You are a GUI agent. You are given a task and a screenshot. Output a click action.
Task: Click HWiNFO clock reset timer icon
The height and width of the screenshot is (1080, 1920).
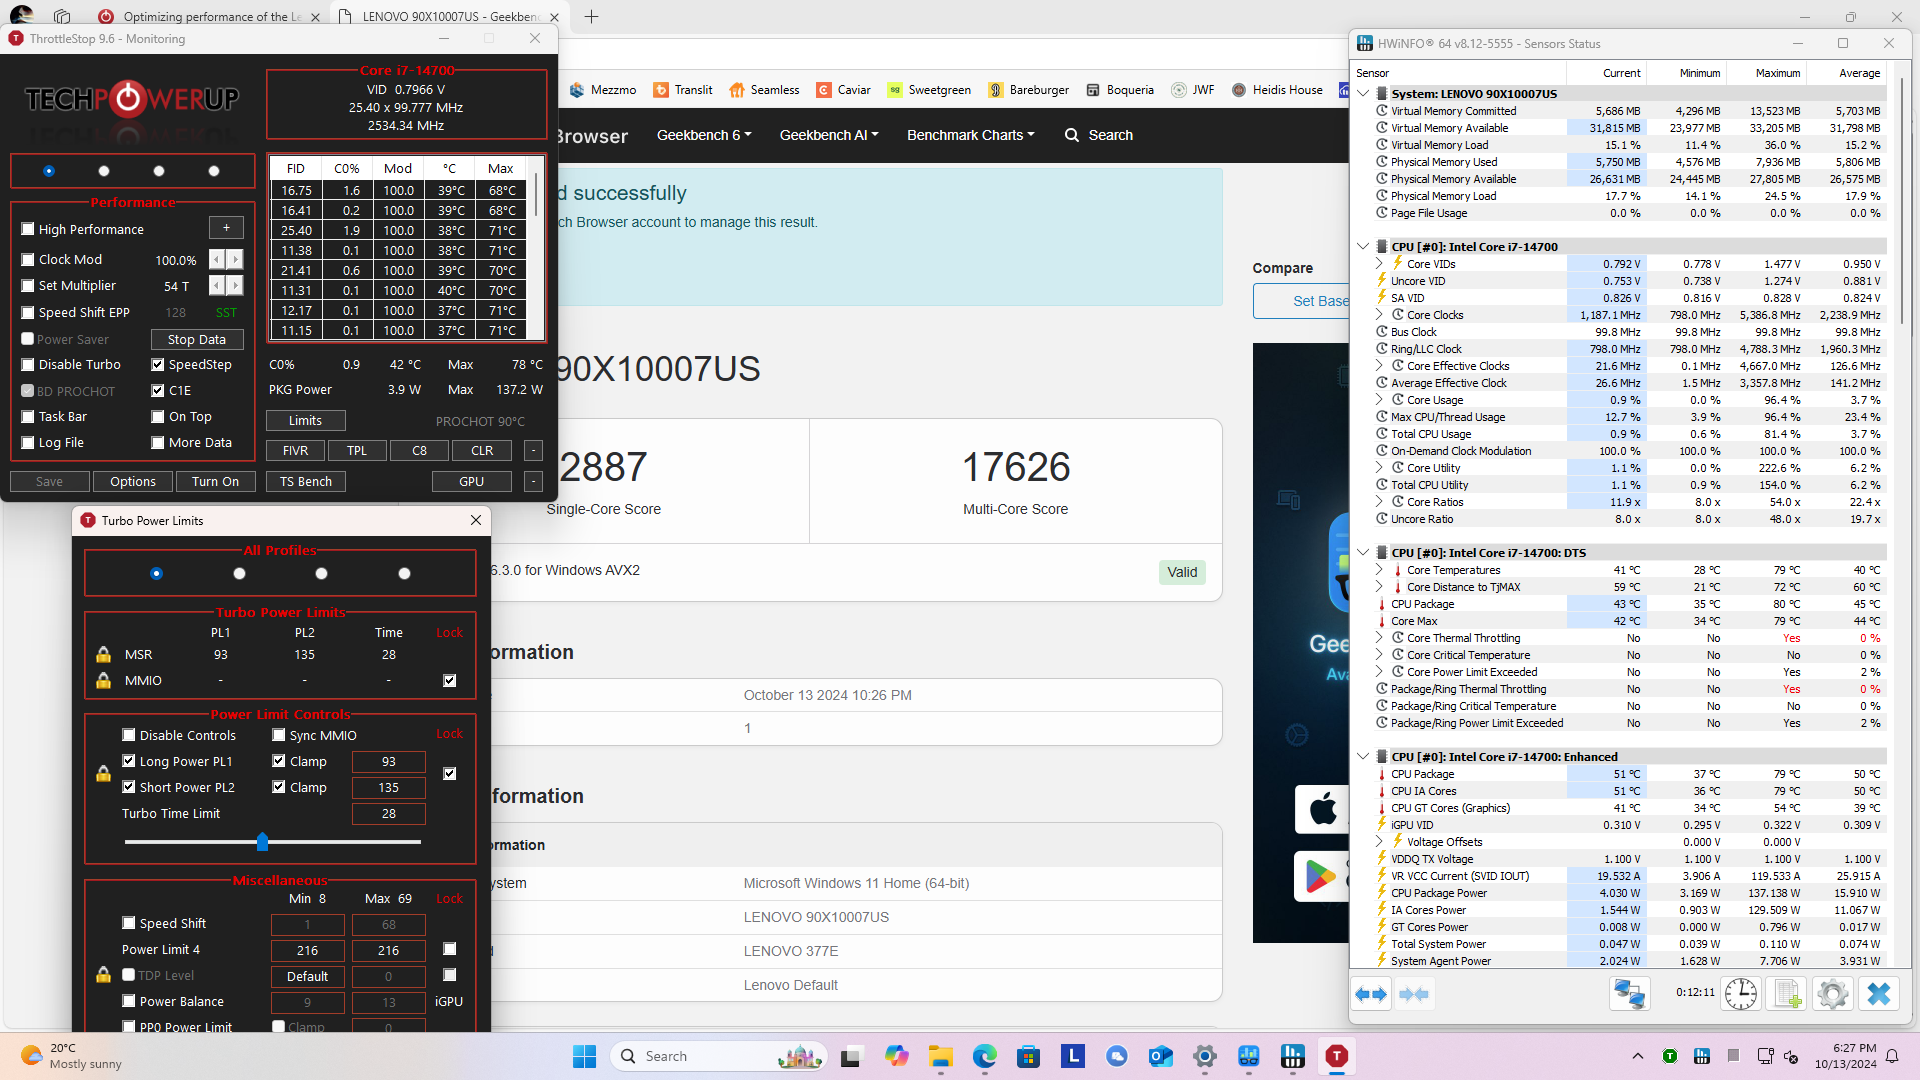tap(1741, 994)
